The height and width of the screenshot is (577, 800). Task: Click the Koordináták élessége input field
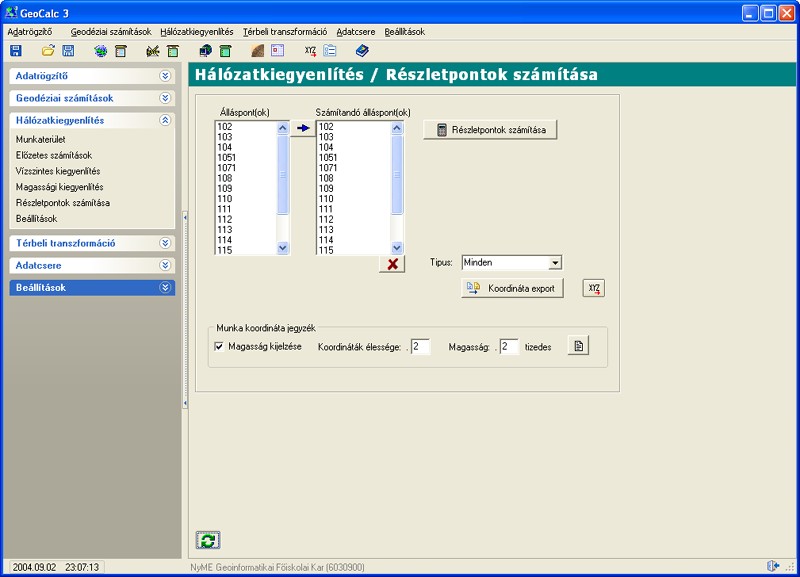(420, 346)
